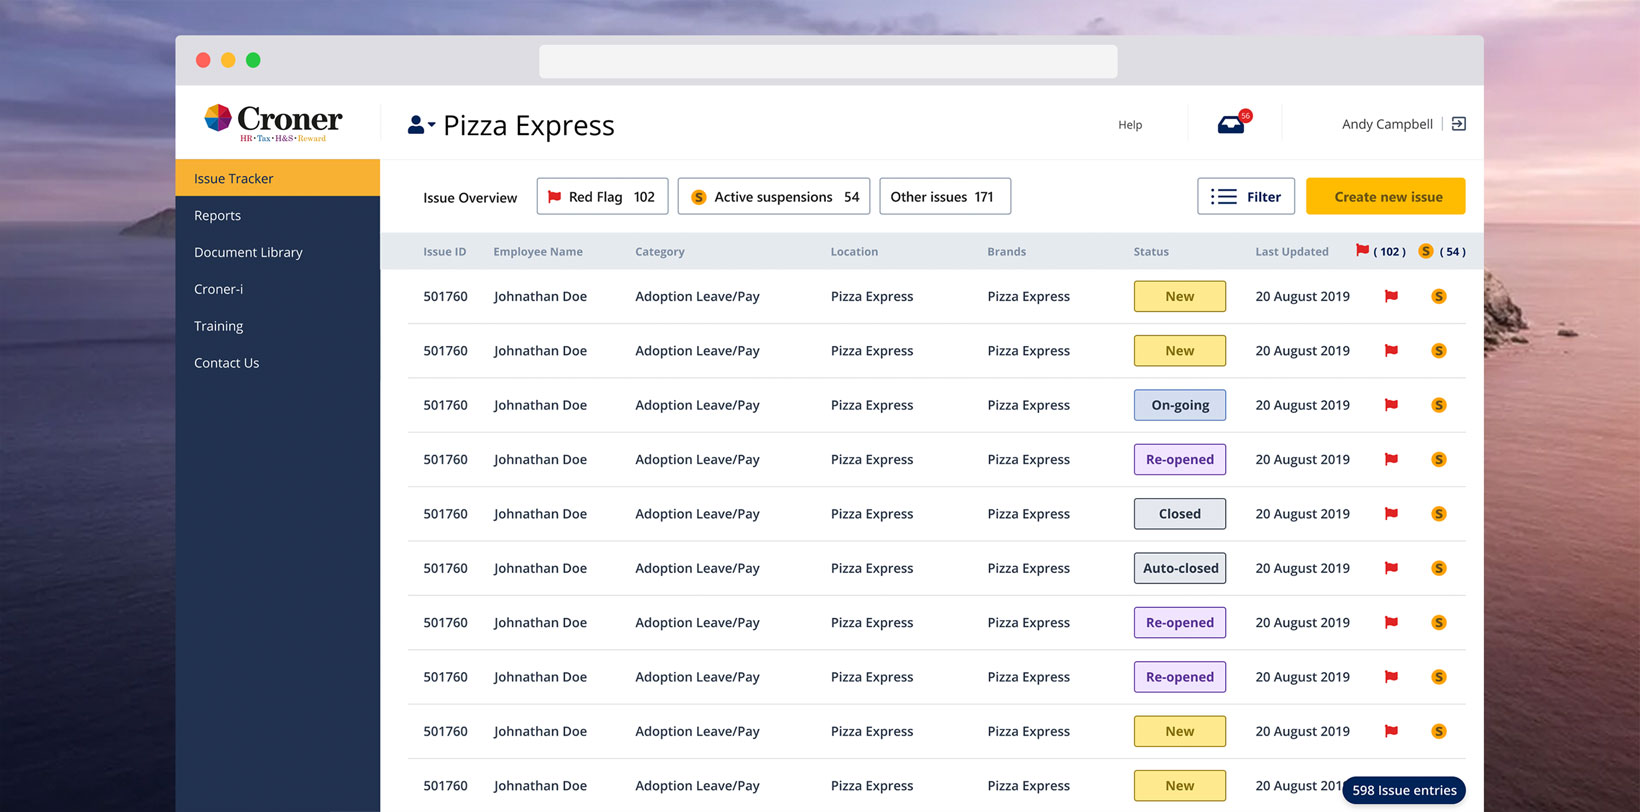Screen dimensions: 1640x812
Task: Click the Closed status badge
Action: pos(1180,514)
